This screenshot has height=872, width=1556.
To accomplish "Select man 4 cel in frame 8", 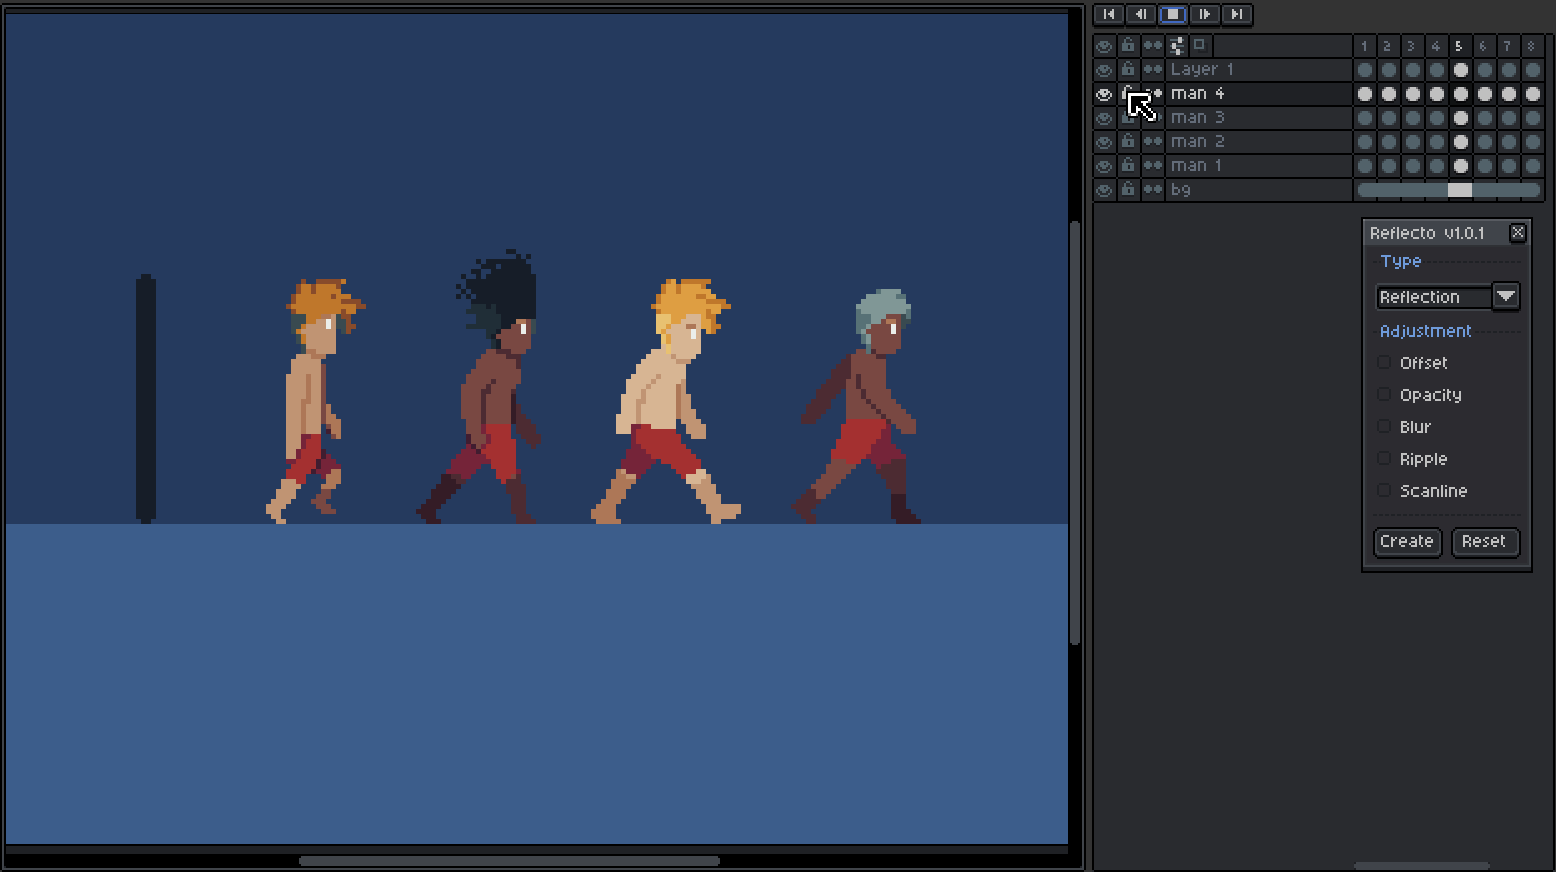I will [x=1533, y=94].
